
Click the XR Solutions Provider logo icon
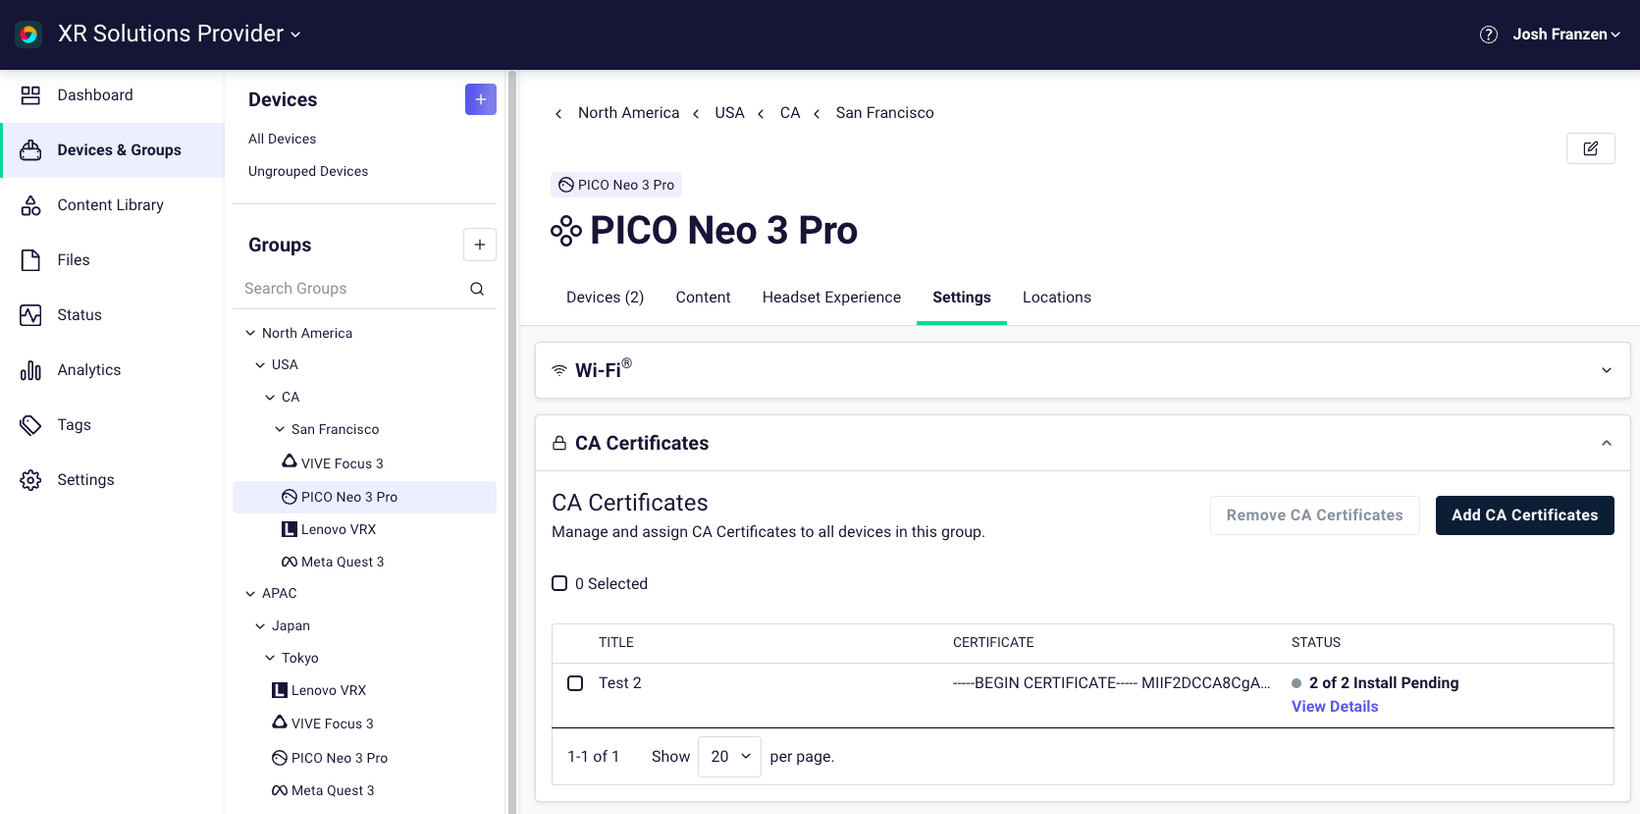click(29, 34)
